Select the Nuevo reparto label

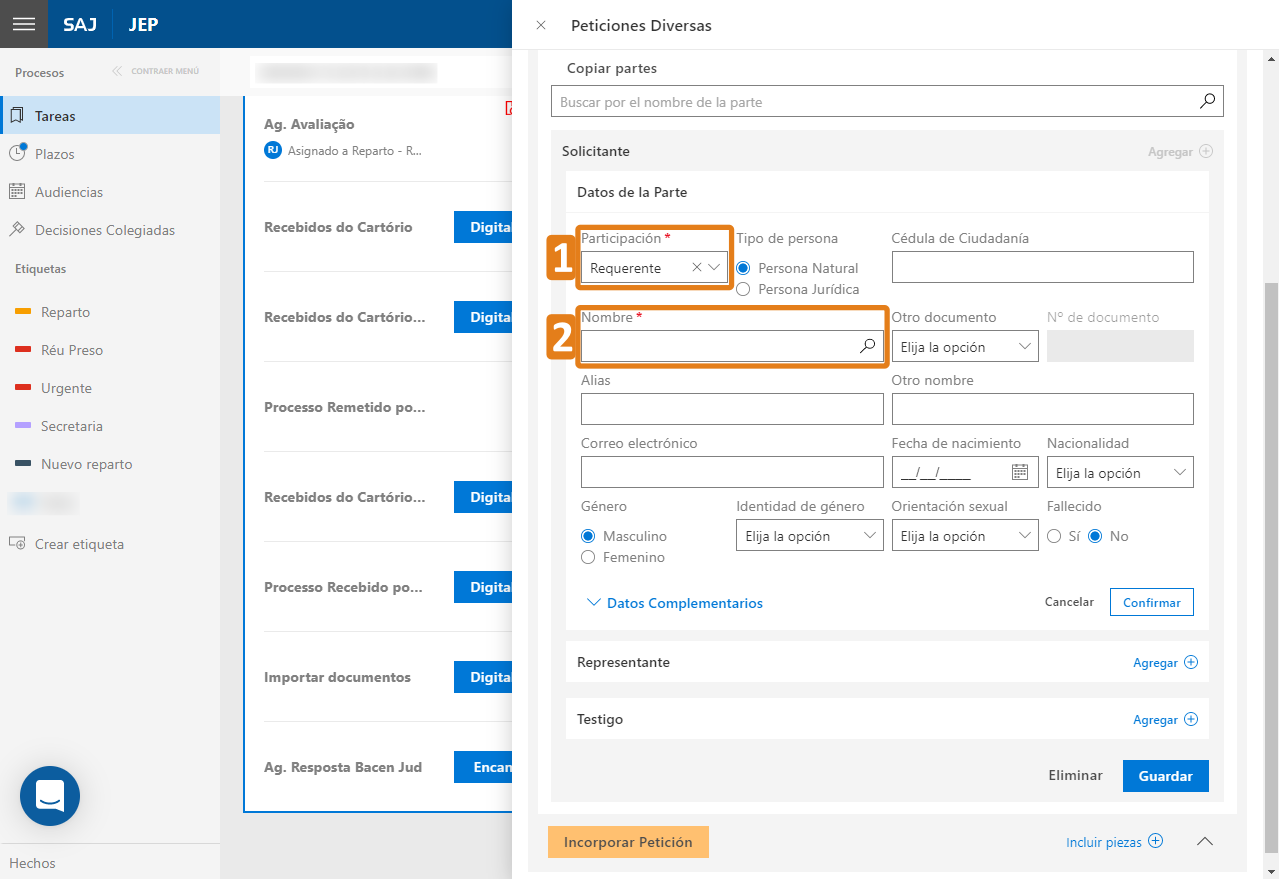(x=86, y=464)
